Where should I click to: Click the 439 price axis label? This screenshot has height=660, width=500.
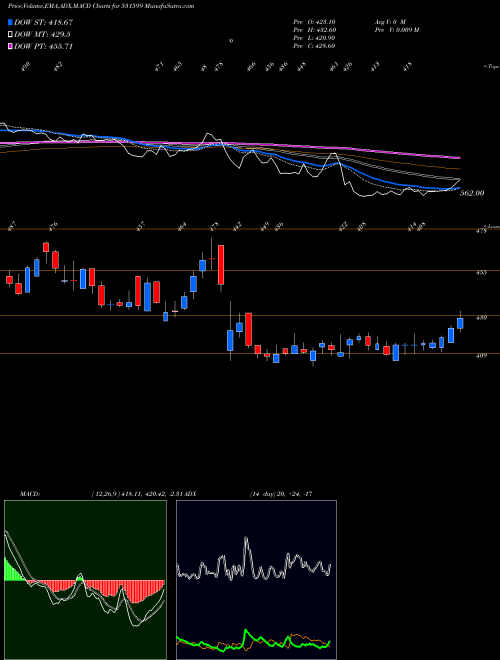481,318
